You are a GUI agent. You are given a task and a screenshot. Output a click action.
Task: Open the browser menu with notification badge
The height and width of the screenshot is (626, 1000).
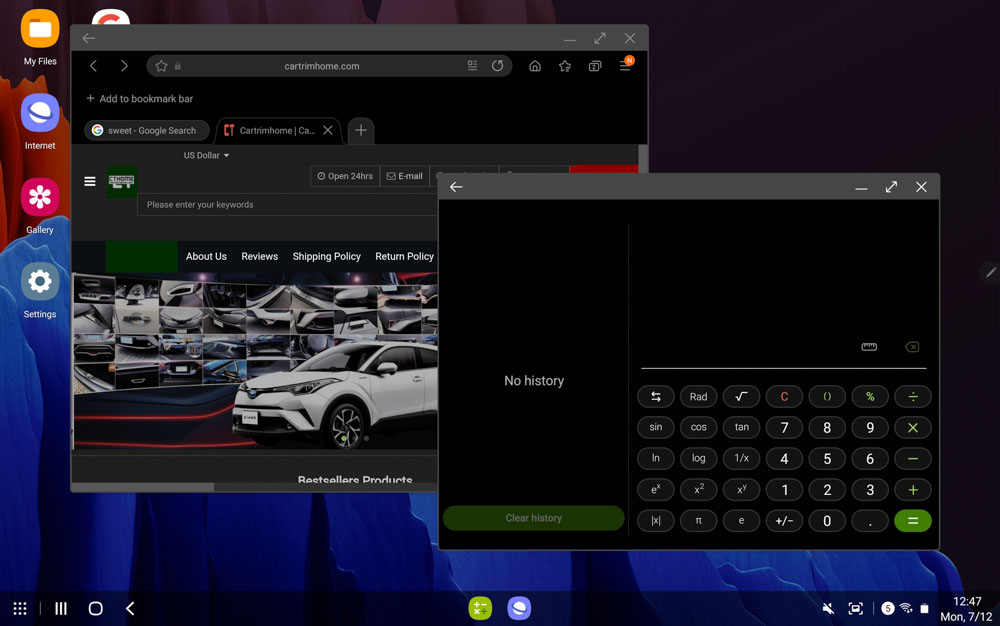point(625,66)
